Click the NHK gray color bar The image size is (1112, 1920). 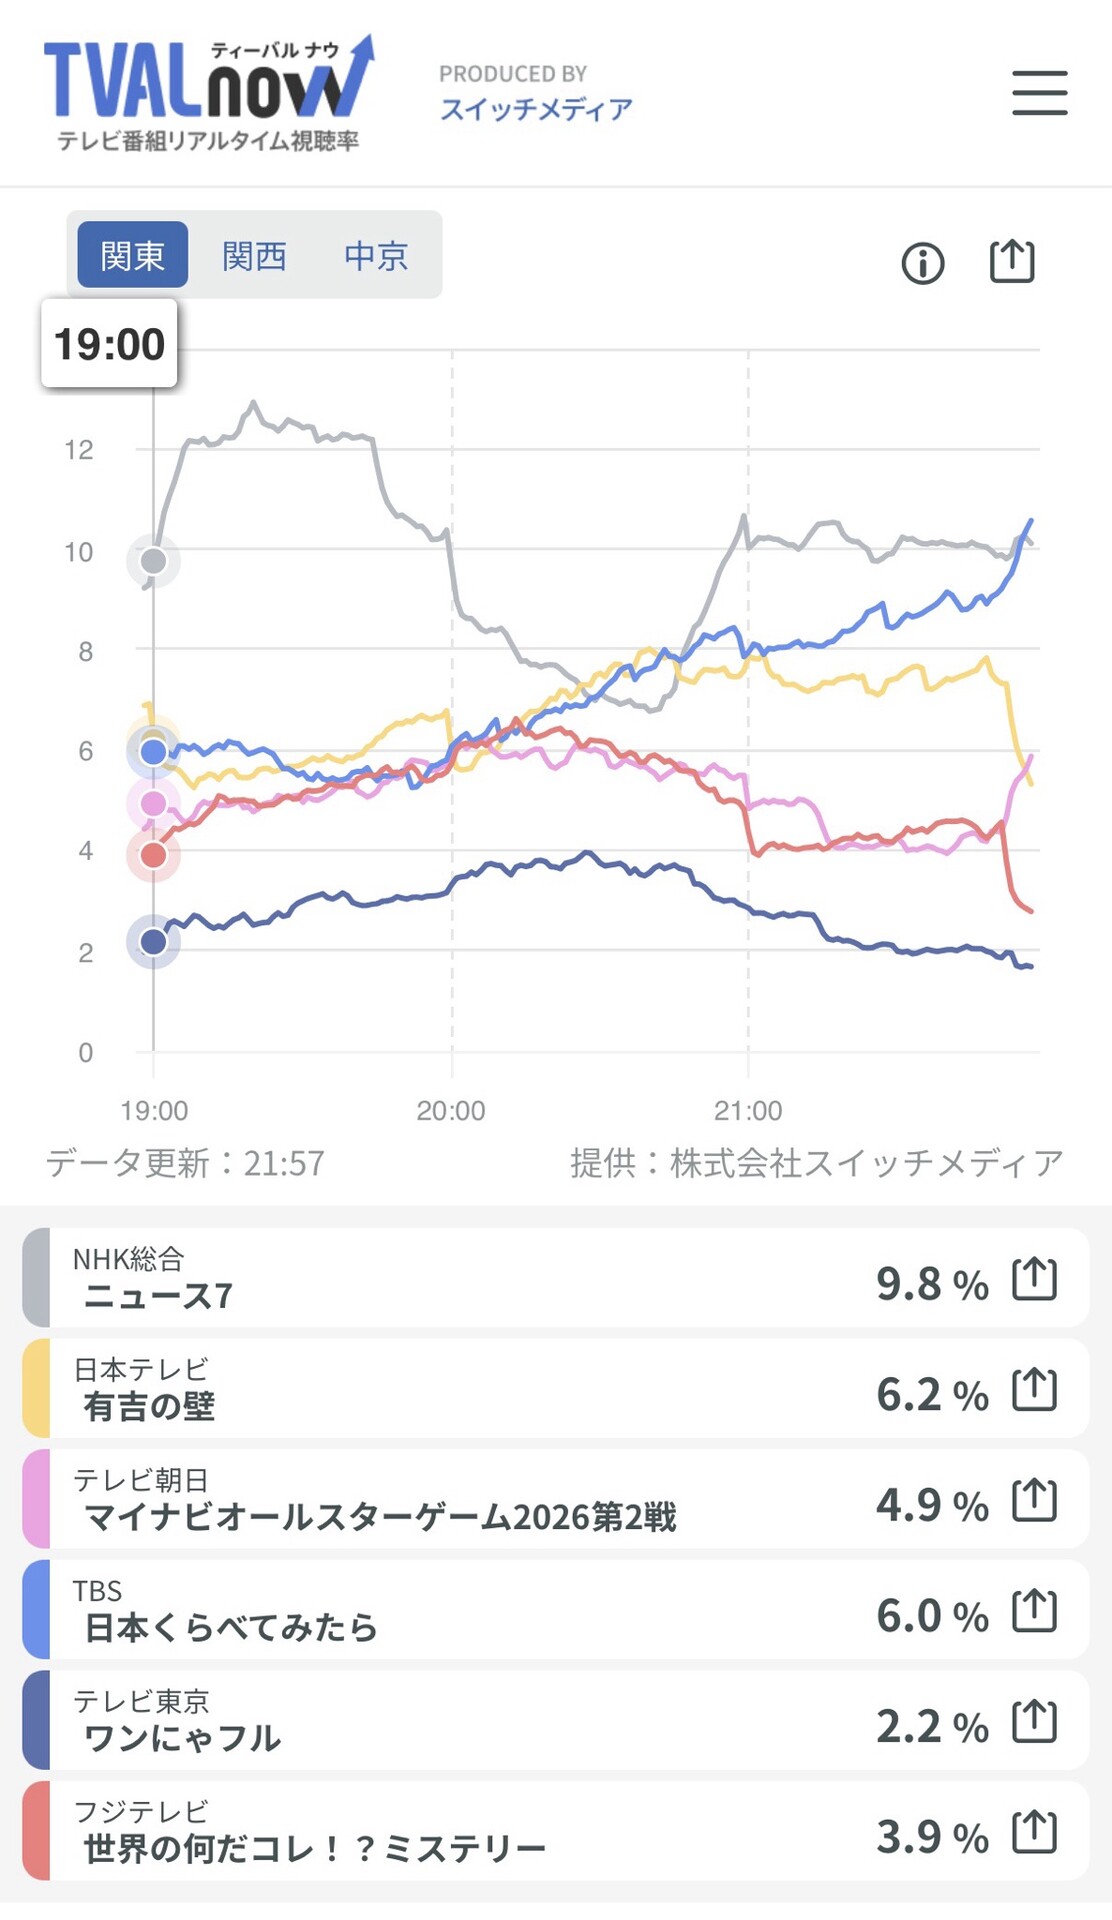click(36, 1278)
